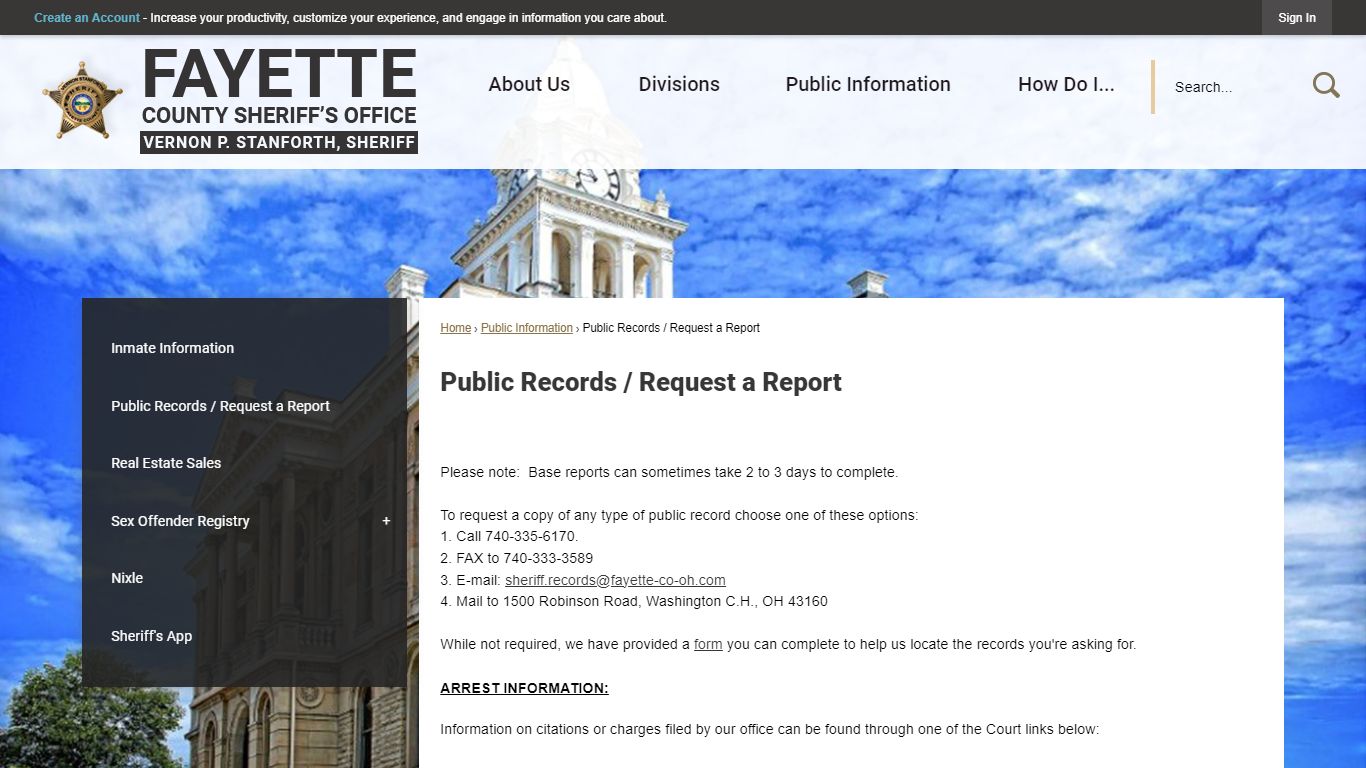Open Real Estate Sales in sidebar
This screenshot has width=1366, height=768.
point(166,463)
